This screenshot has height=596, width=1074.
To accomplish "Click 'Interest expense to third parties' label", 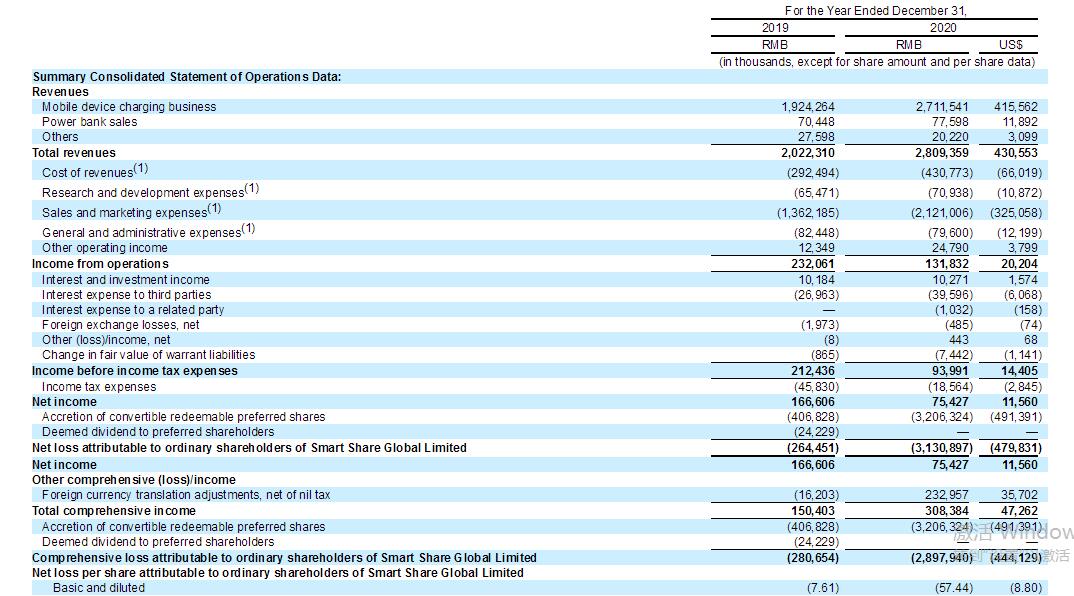I will point(127,295).
